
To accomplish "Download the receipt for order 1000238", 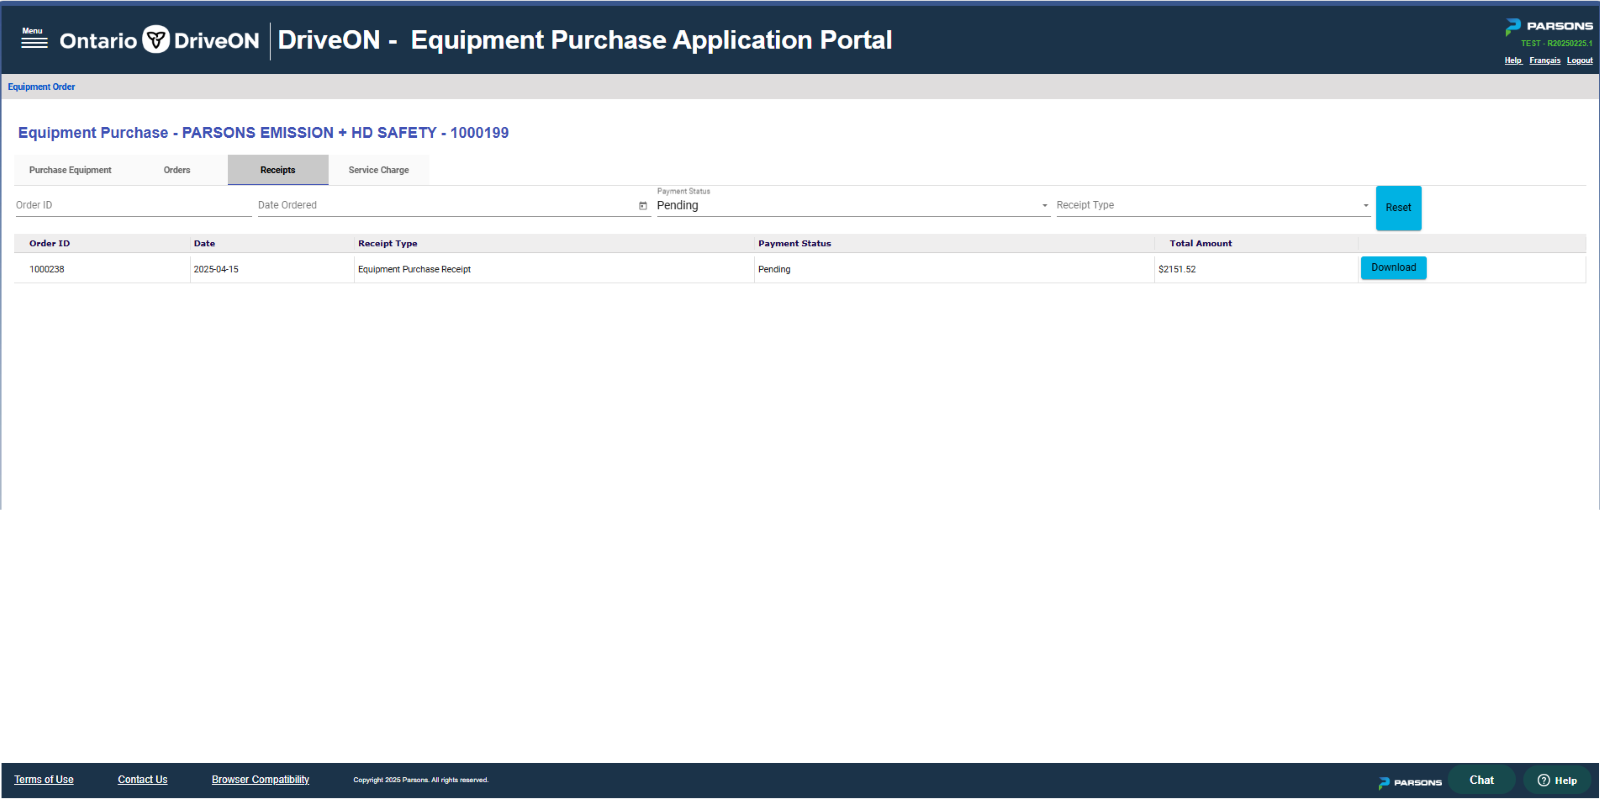I will 1393,268.
